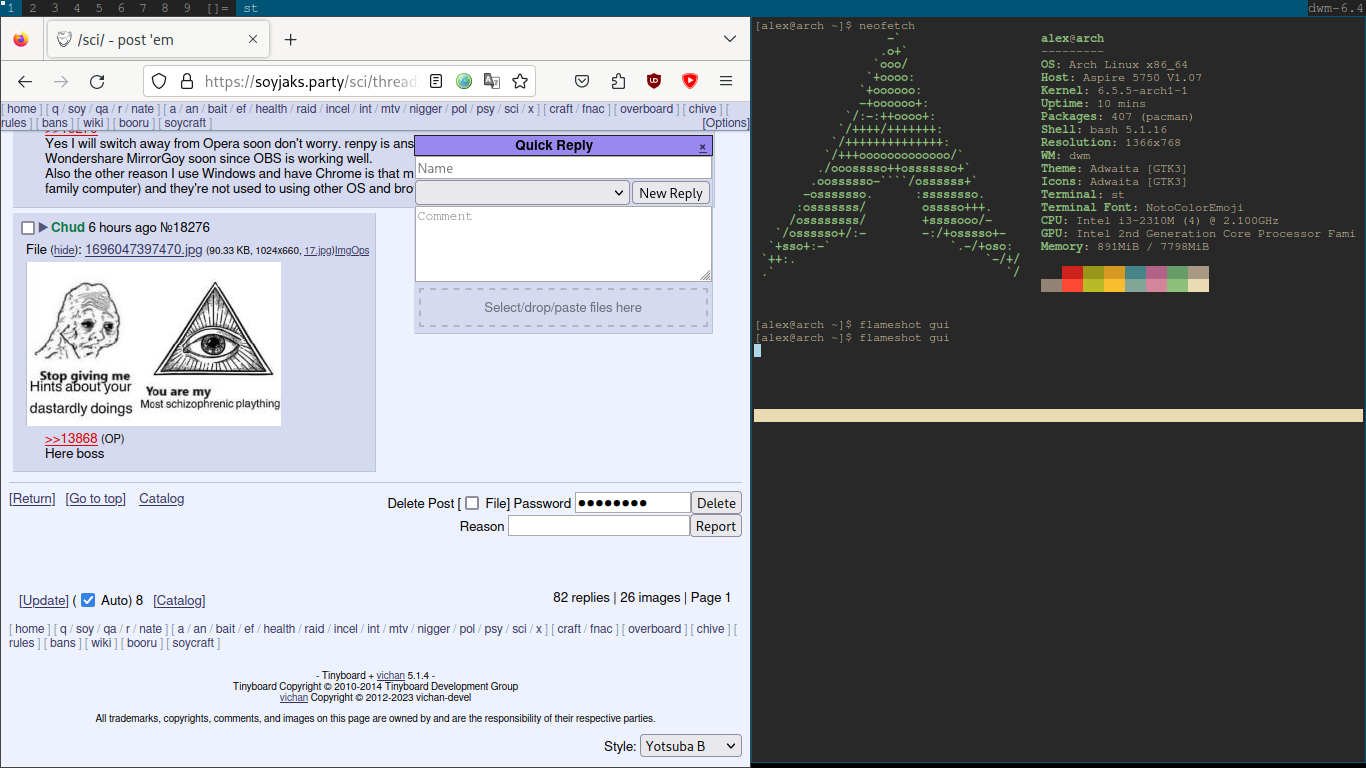Open file link 1696047397470.jpg
The width and height of the screenshot is (1366, 768).
pyautogui.click(x=144, y=250)
